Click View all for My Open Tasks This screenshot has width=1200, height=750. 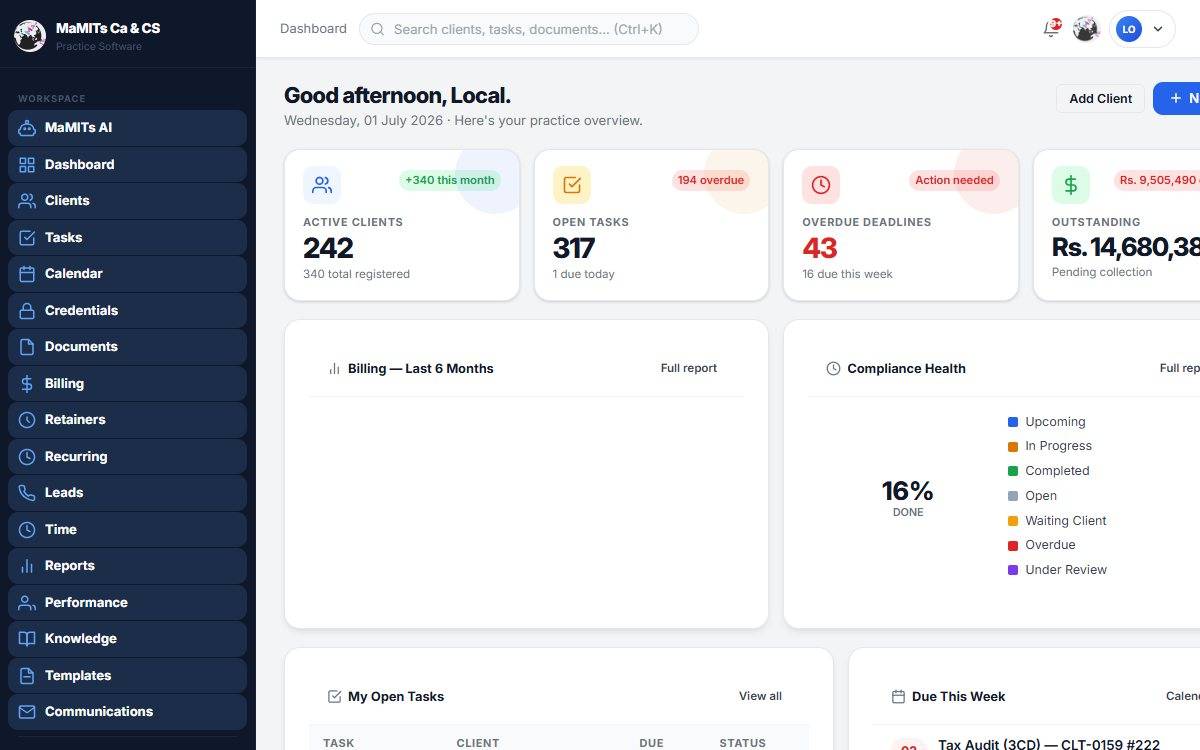coord(760,696)
